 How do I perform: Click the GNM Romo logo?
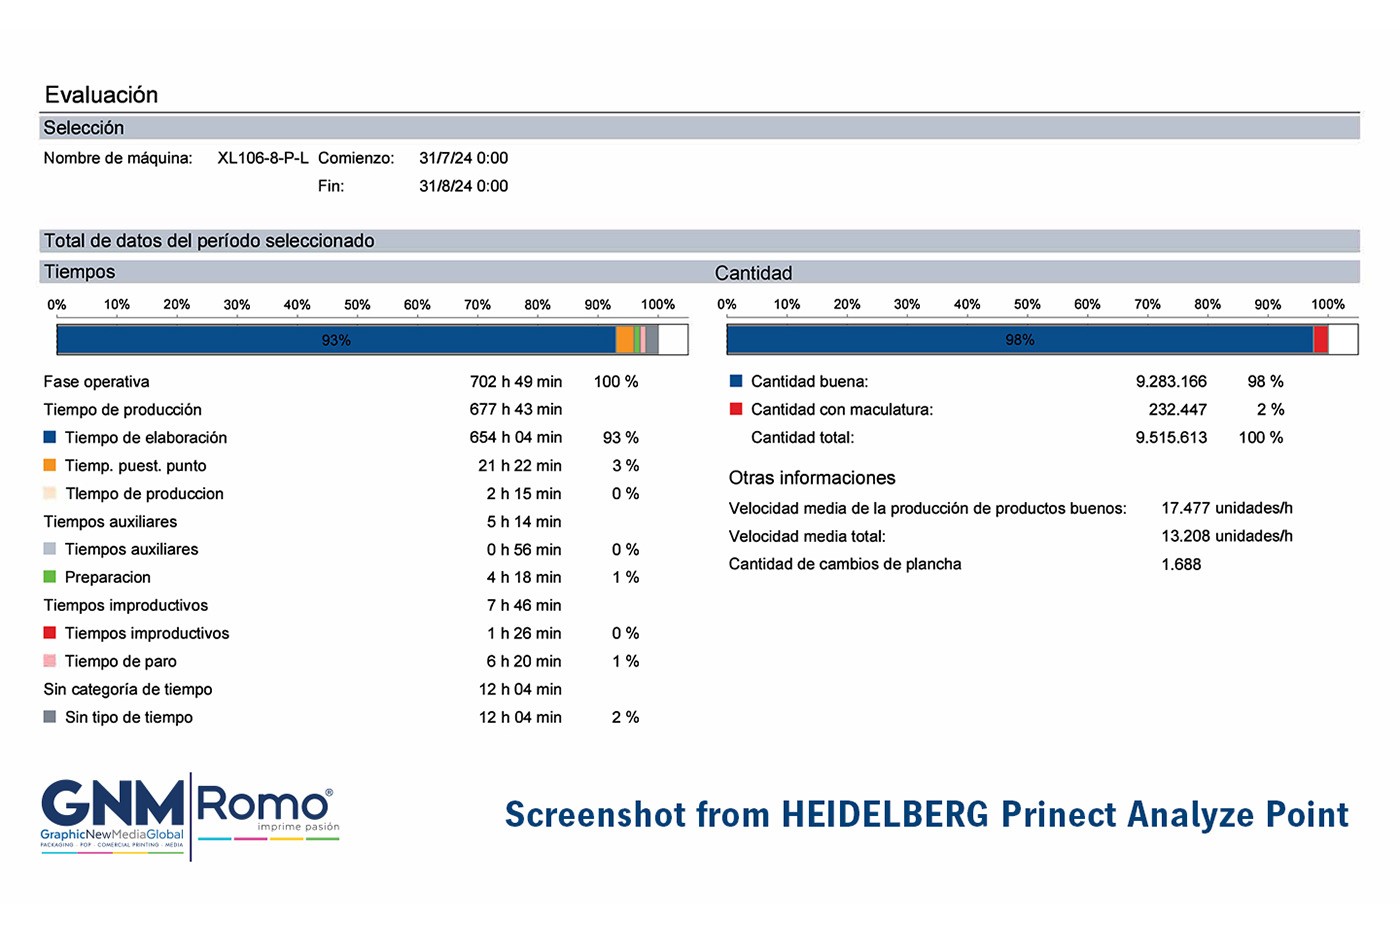[190, 816]
